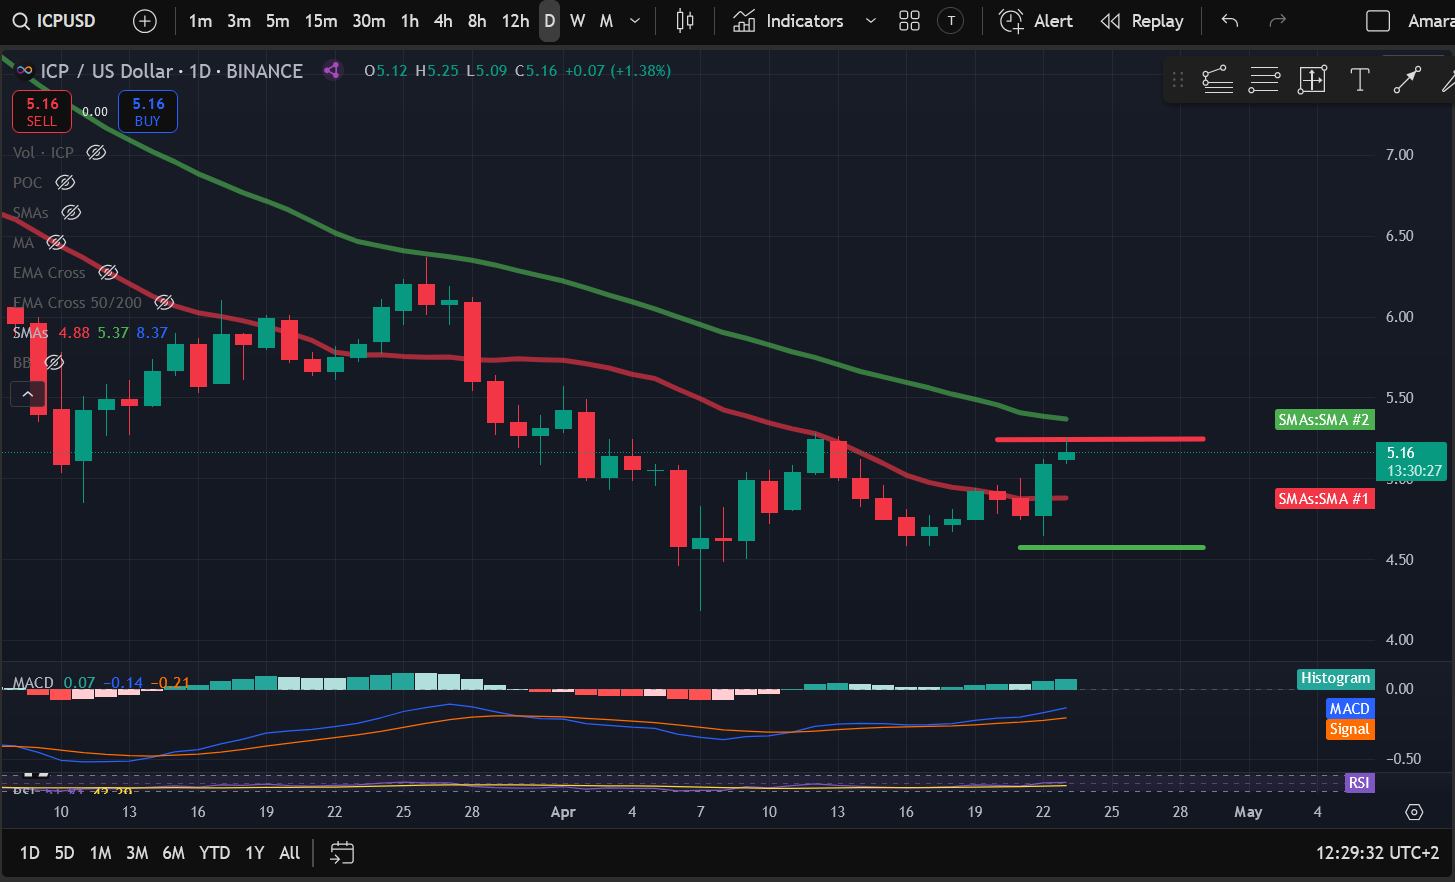
Task: Switch to the 15m timeframe
Action: pos(321,21)
